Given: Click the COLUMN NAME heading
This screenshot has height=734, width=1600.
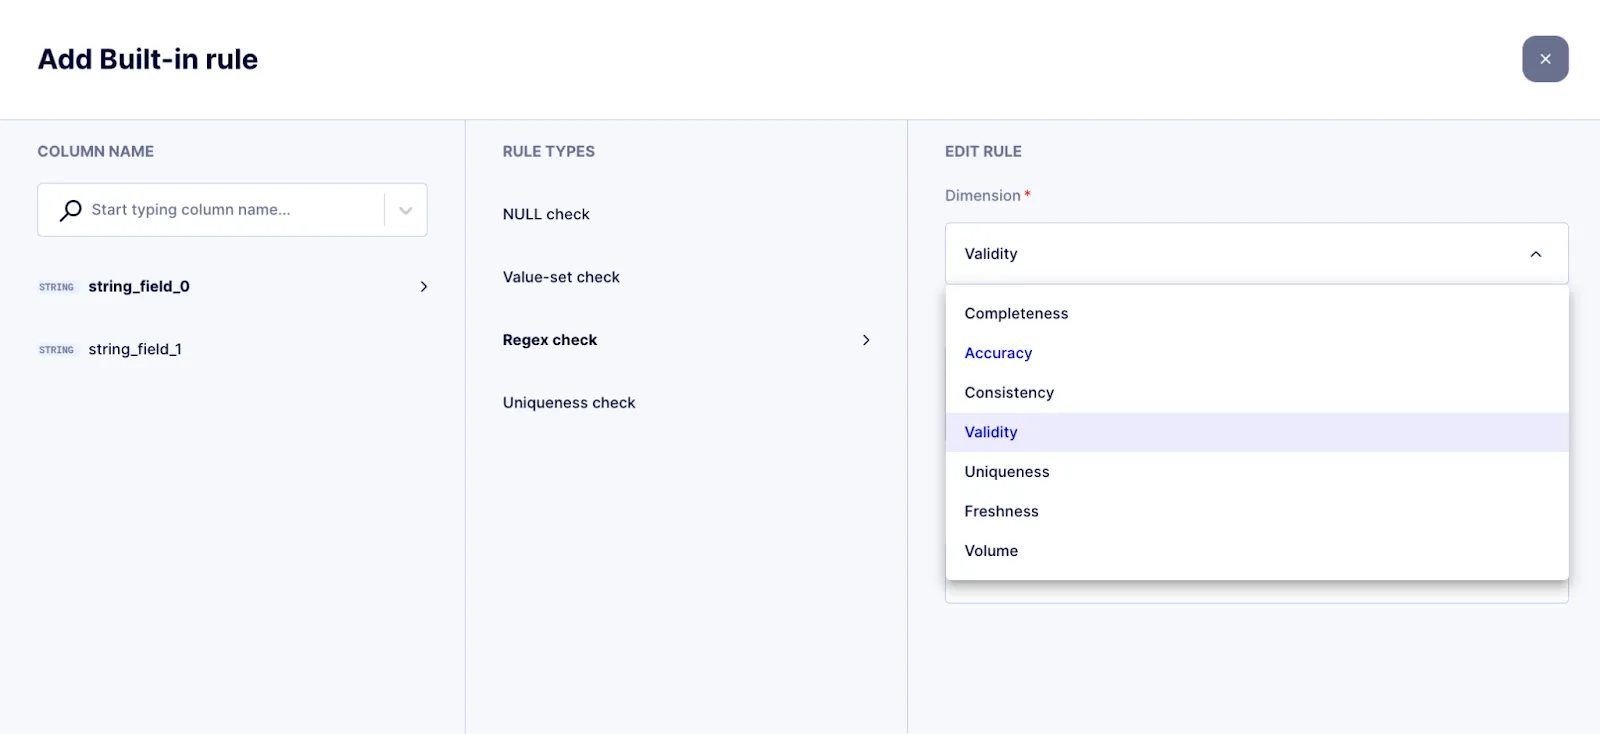Looking at the screenshot, I should tap(96, 151).
